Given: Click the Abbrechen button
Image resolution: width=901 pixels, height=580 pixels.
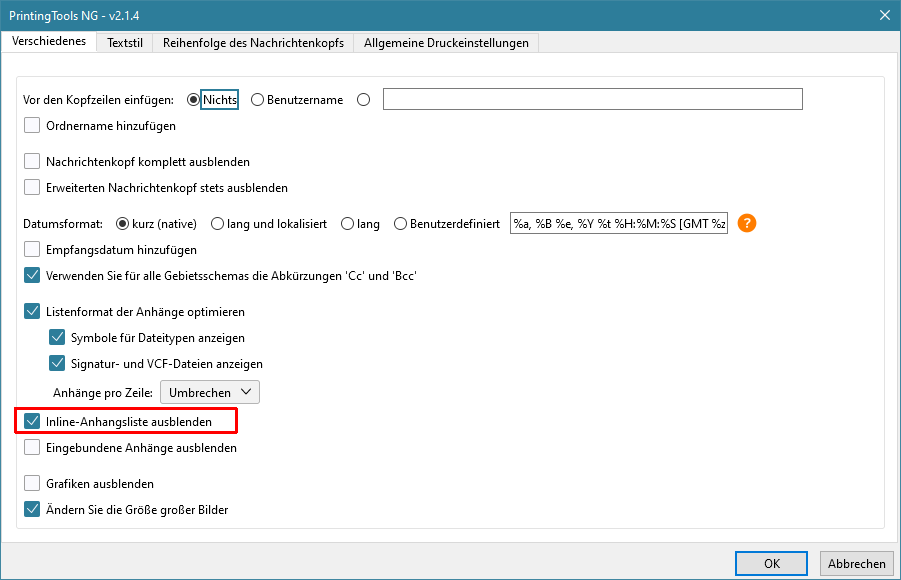Looking at the screenshot, I should point(856,563).
